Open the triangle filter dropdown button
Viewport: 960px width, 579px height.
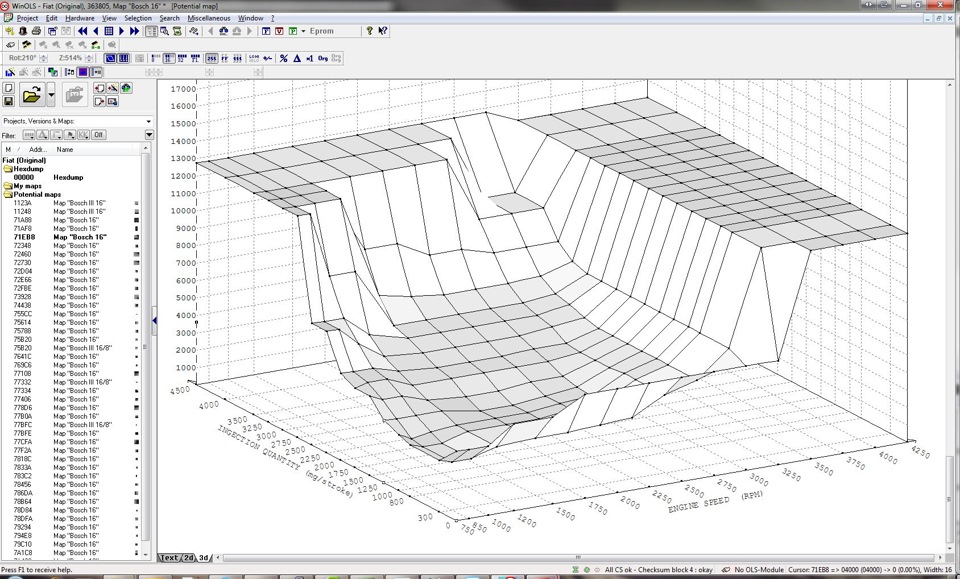click(42, 135)
